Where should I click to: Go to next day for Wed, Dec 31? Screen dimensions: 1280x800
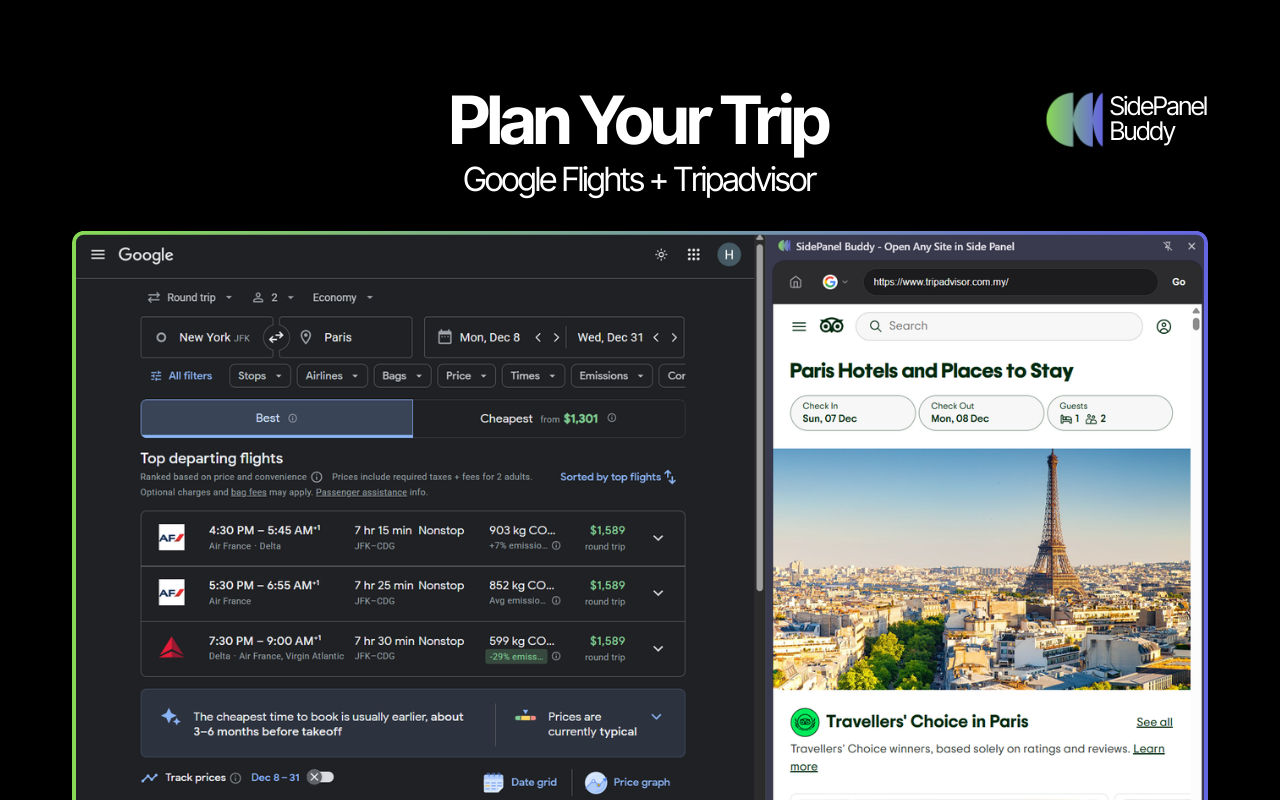674,338
